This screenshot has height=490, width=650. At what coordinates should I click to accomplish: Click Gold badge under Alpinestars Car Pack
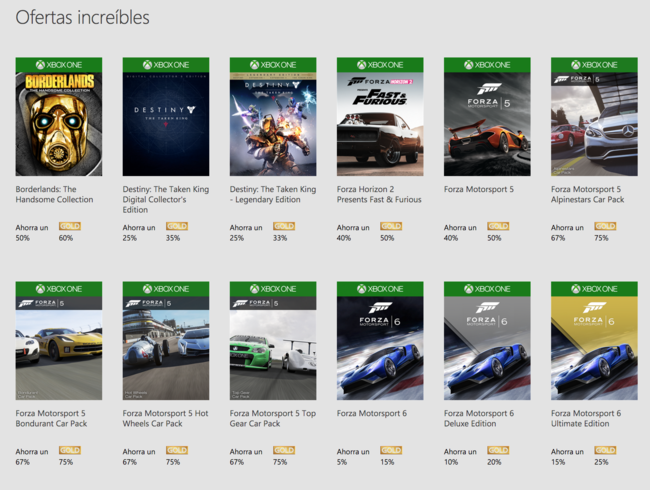(605, 226)
